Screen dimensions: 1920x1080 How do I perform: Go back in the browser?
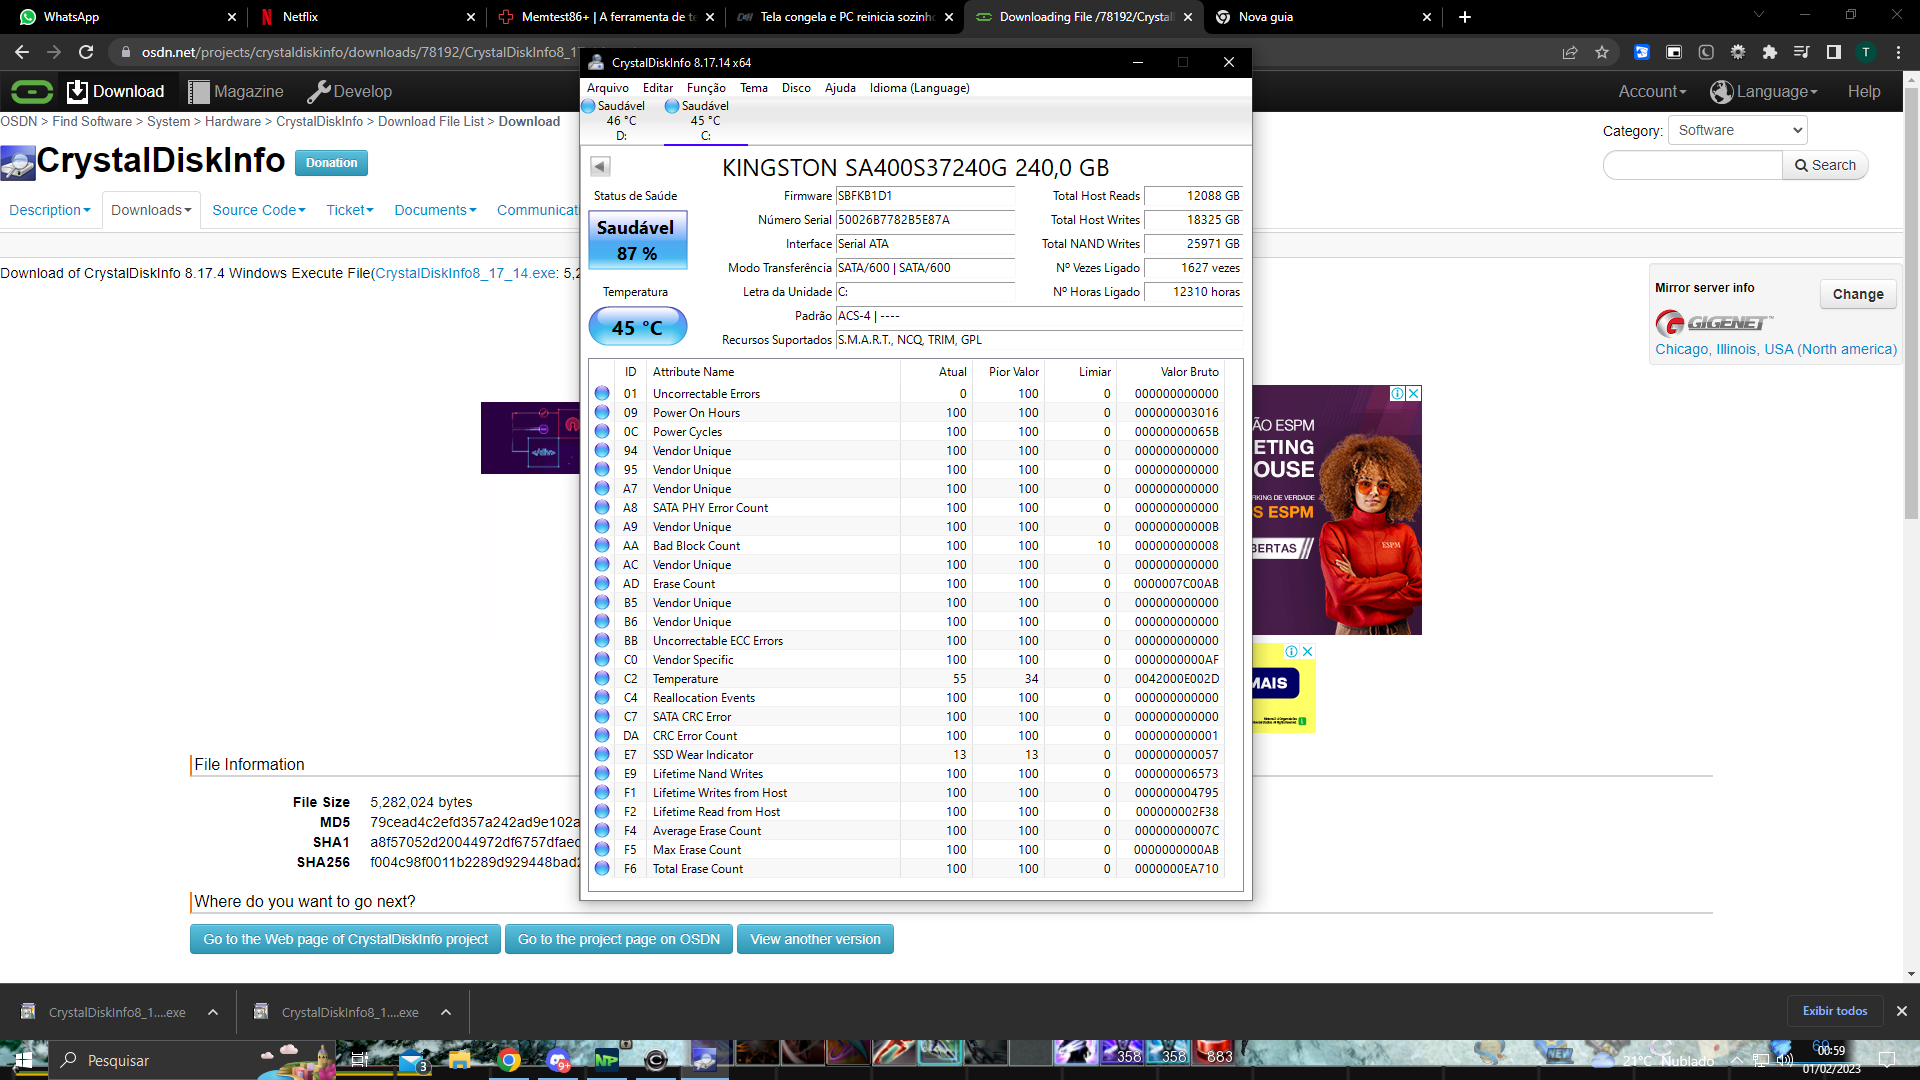(22, 52)
